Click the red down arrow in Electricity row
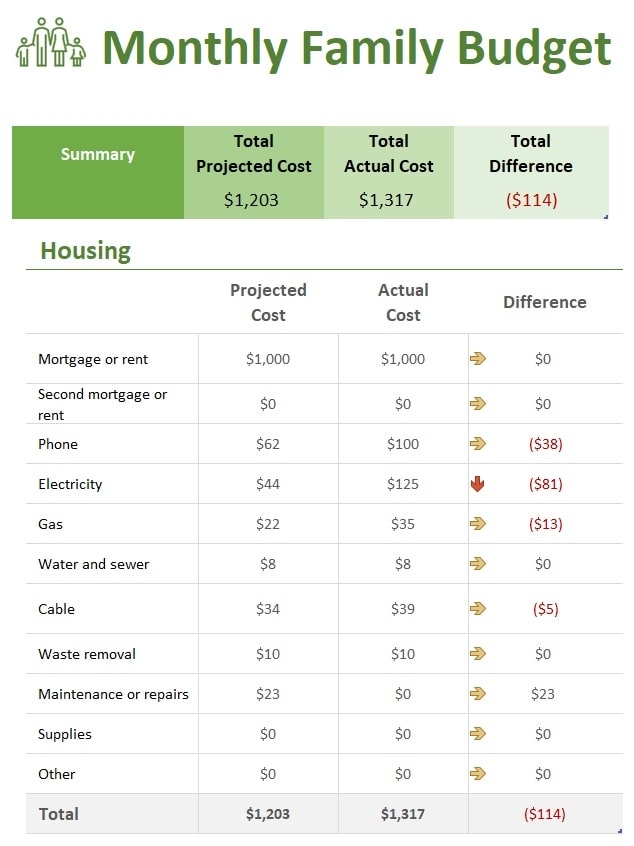 [x=477, y=484]
